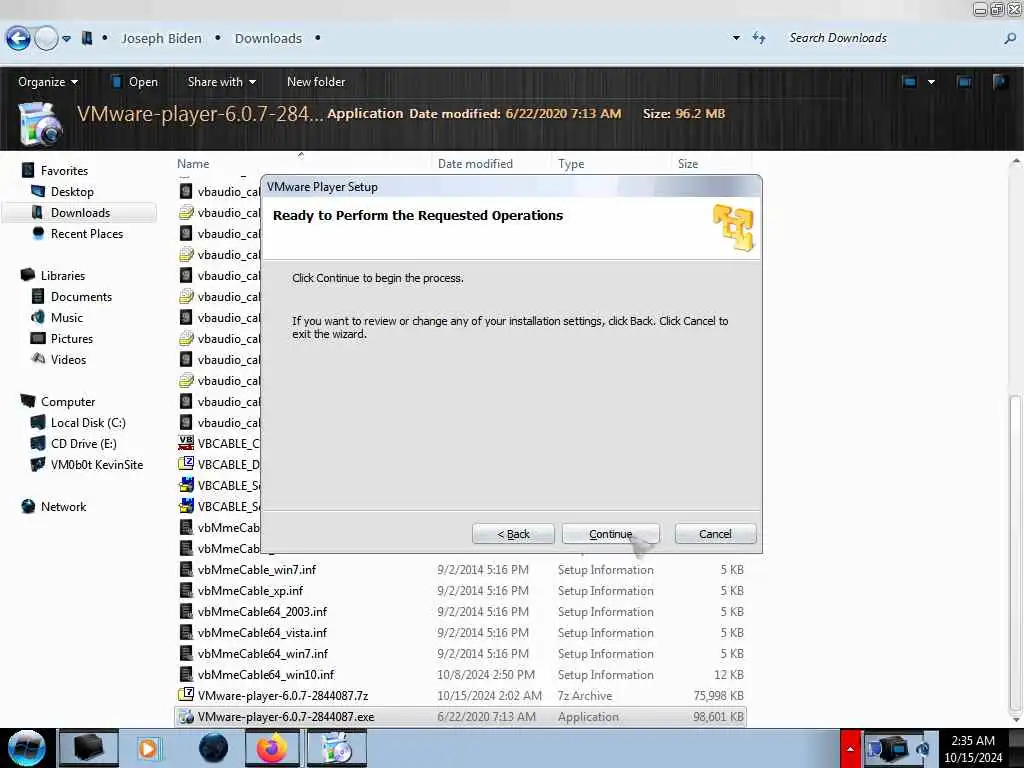Open the media player taskbar icon
Viewport: 1024px width, 768px height.
(148, 748)
